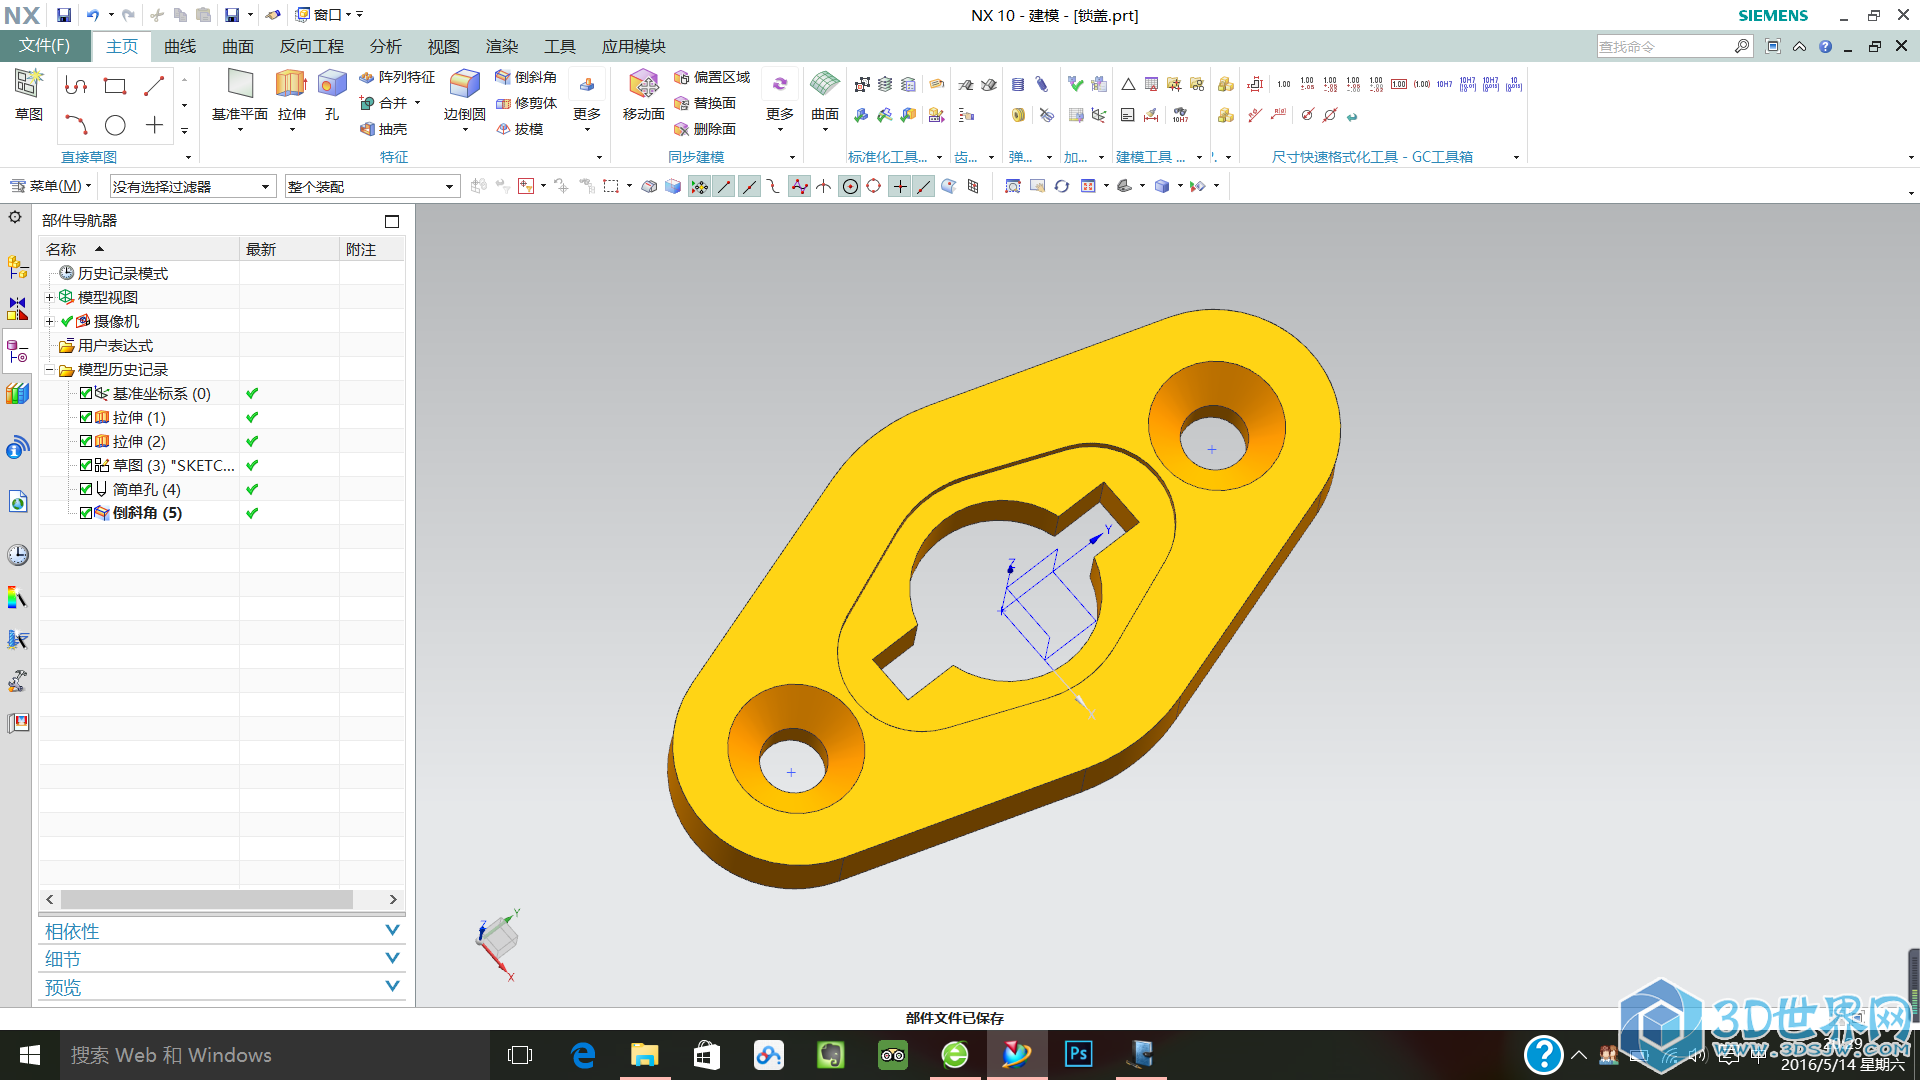Toggle the snap point on curve option
Image resolution: width=1920 pixels, height=1080 pixels.
click(924, 186)
